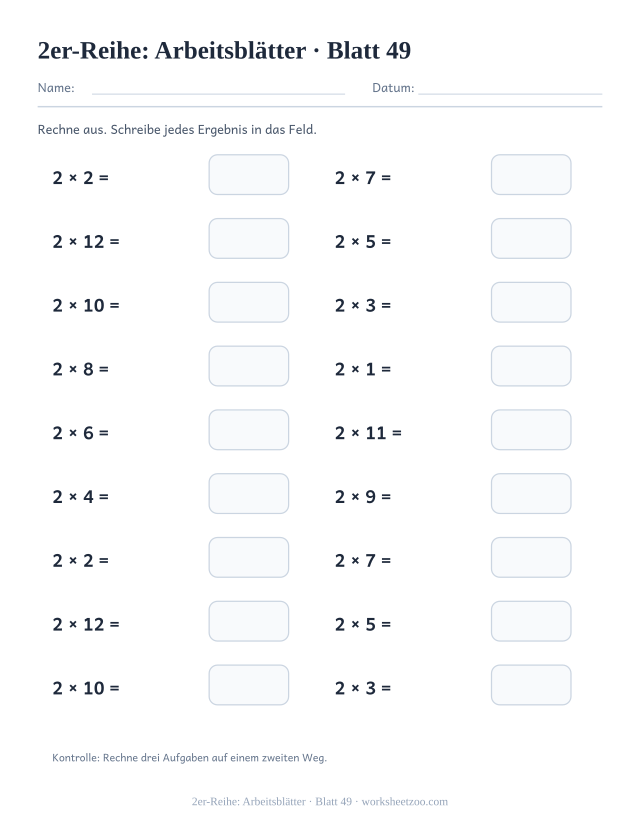
Task: Select the second 2 × 7 answer box
Action: (531, 558)
